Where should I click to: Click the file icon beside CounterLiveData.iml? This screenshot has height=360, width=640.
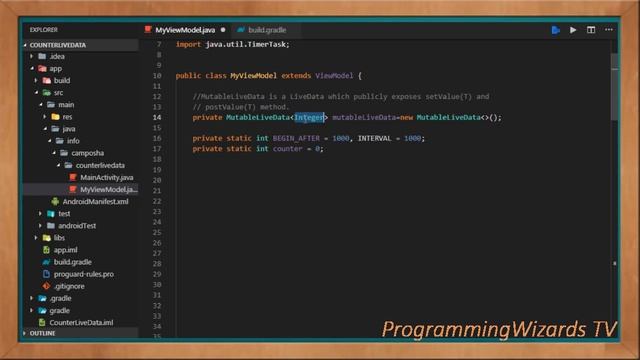tap(42, 322)
